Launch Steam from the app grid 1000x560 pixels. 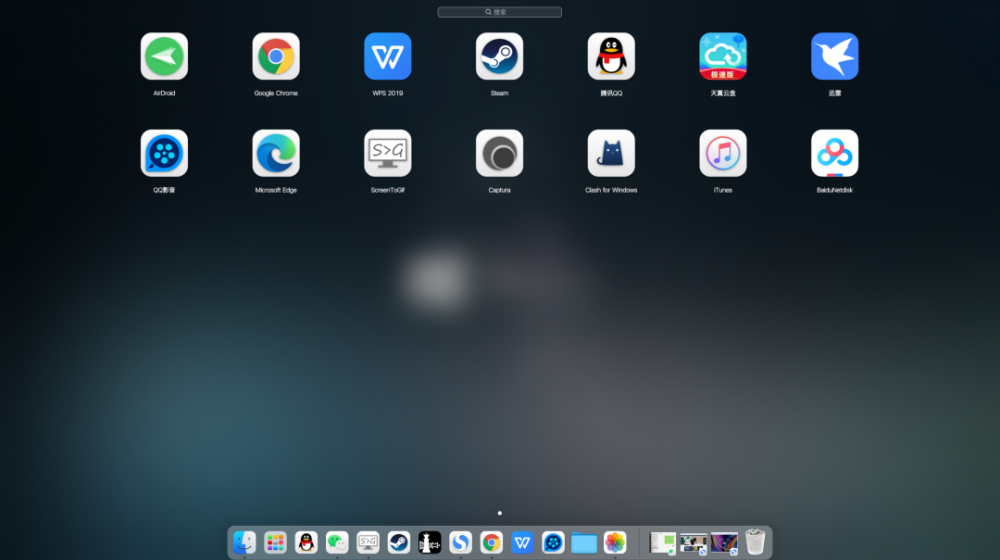tap(499, 56)
